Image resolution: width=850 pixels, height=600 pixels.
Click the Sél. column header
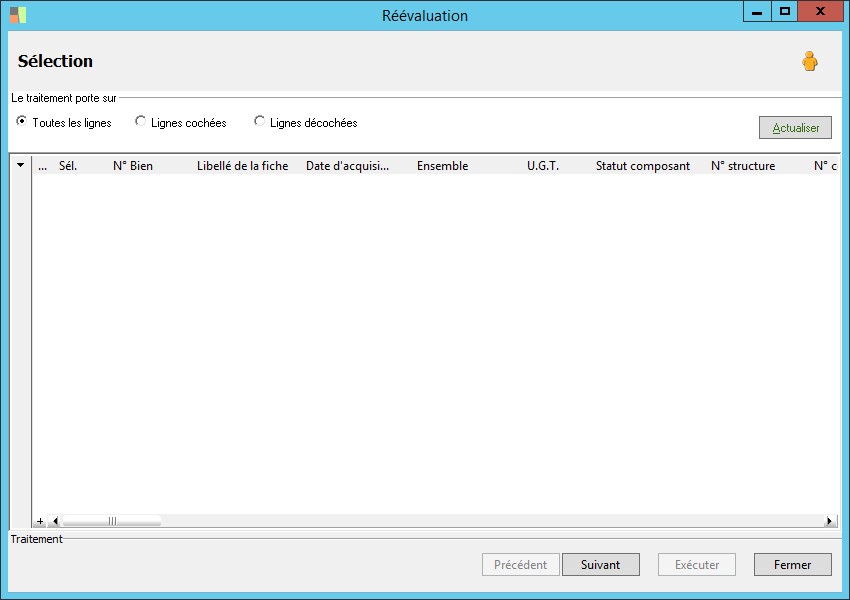pyautogui.click(x=68, y=166)
